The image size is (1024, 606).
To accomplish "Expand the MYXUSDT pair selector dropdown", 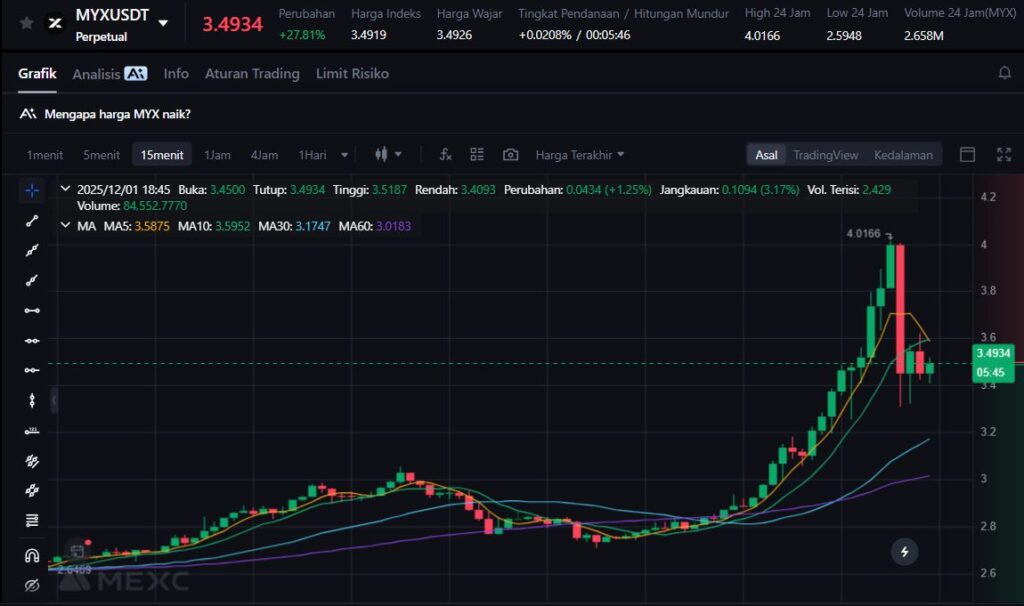I will click(x=163, y=23).
